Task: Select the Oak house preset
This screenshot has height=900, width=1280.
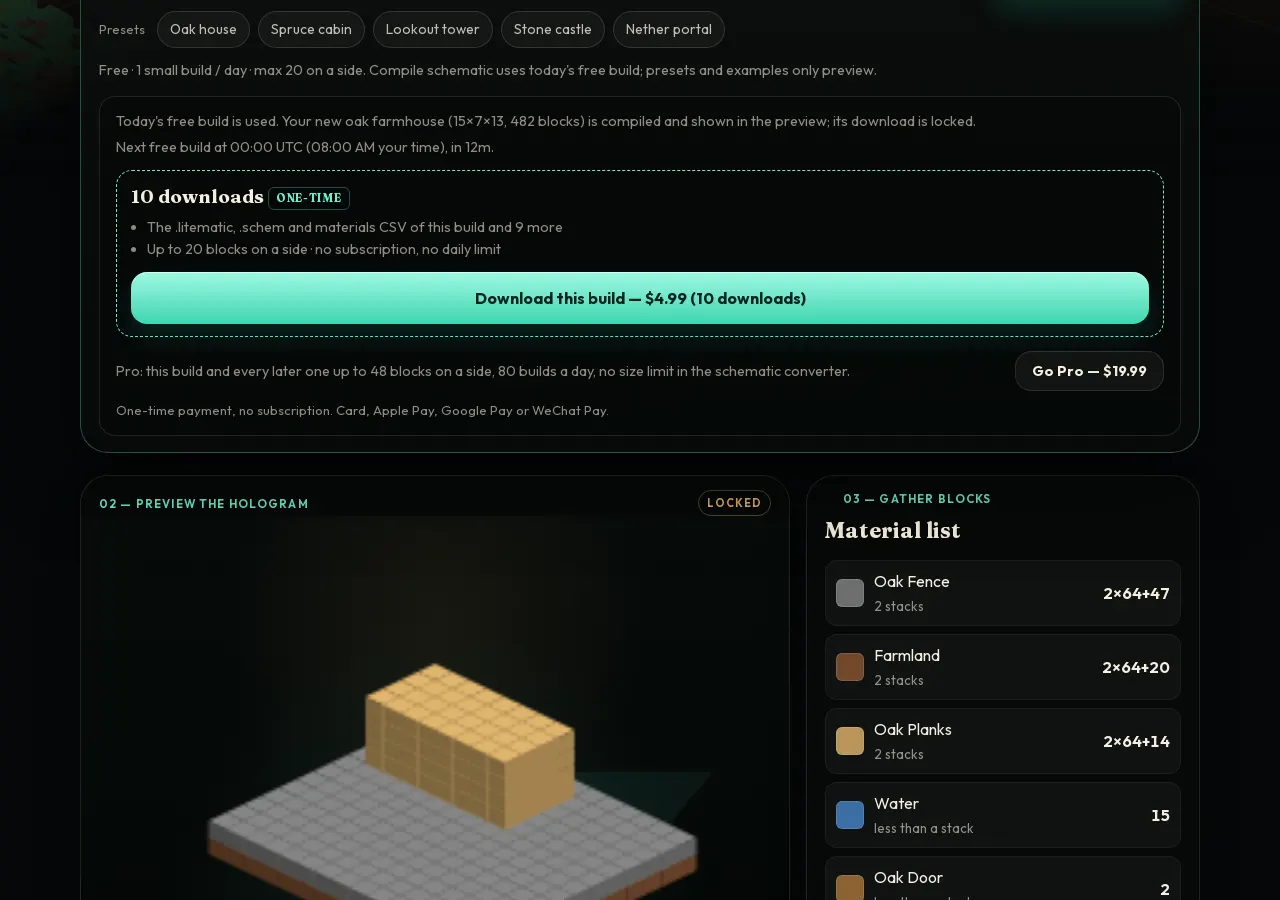Action: click(203, 29)
